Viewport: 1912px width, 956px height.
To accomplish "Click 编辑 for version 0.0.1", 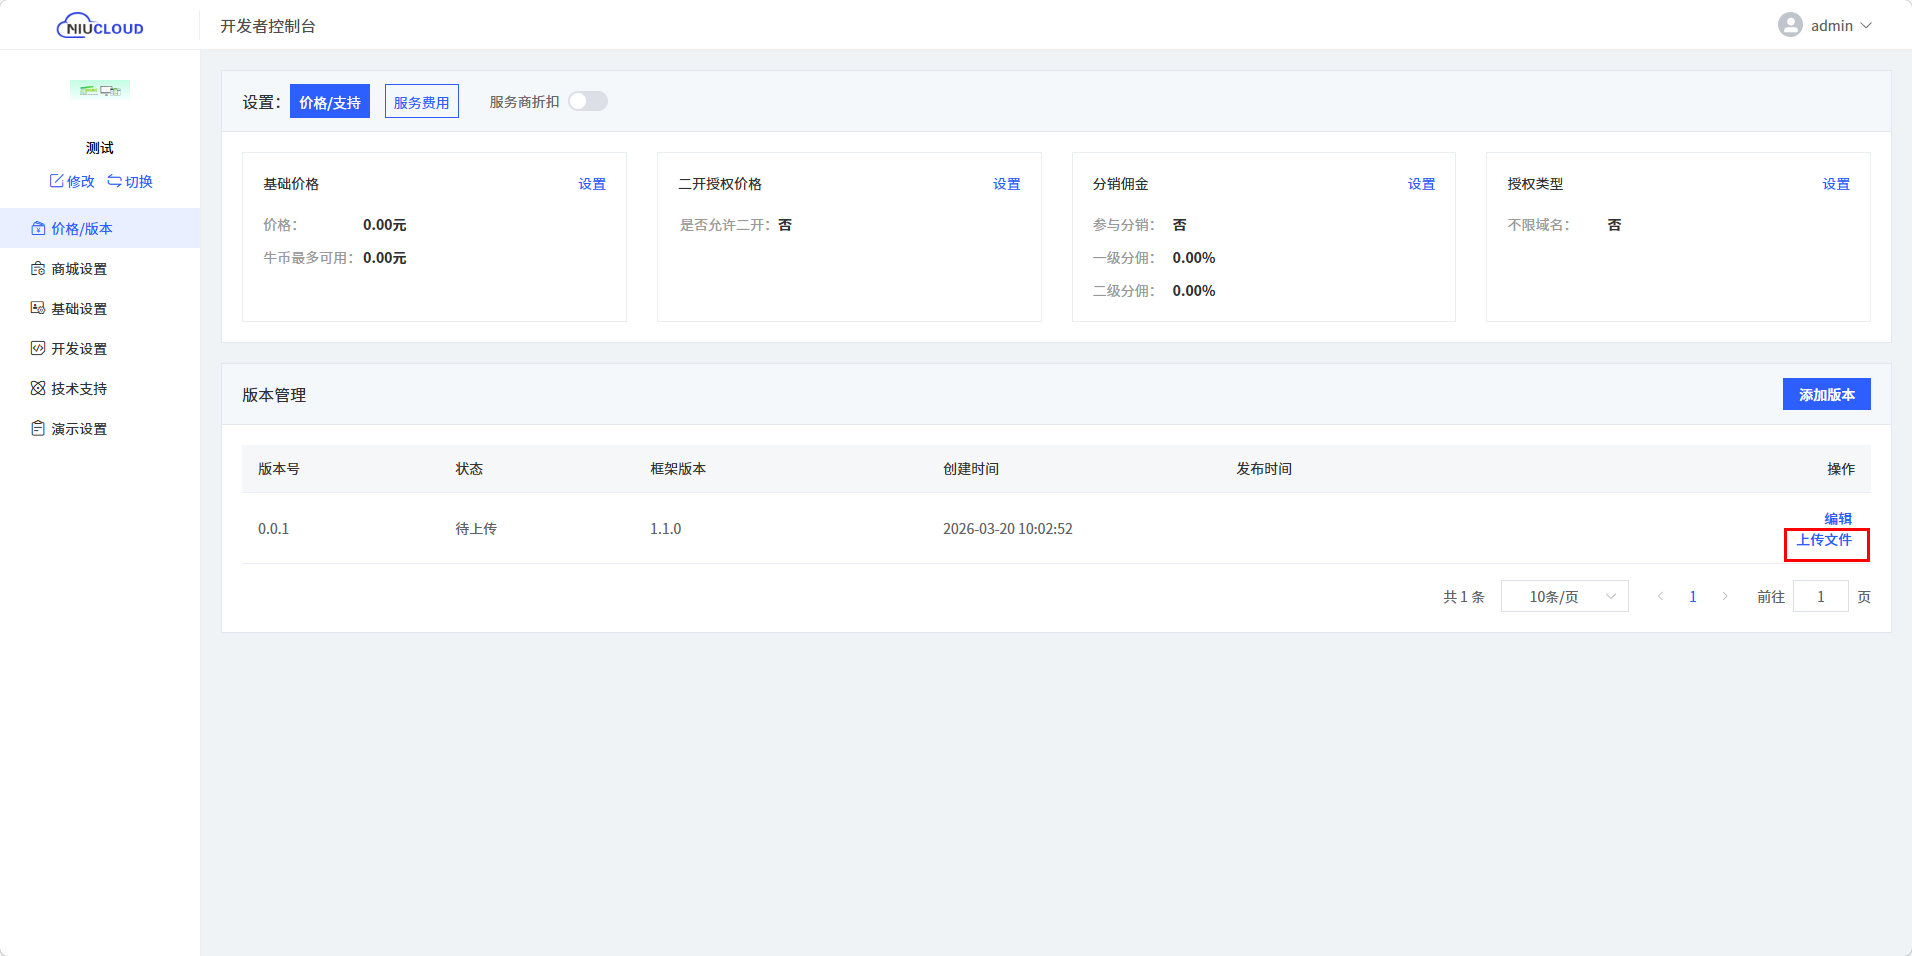I will (x=1837, y=518).
